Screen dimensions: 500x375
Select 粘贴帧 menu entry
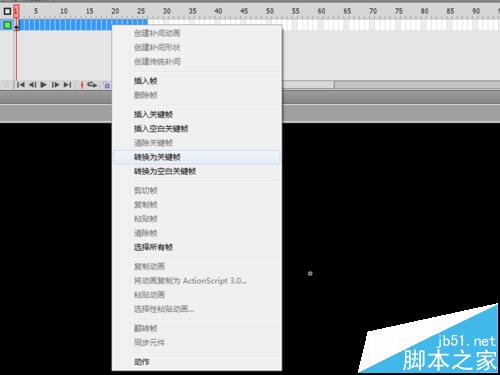pyautogui.click(x=197, y=219)
